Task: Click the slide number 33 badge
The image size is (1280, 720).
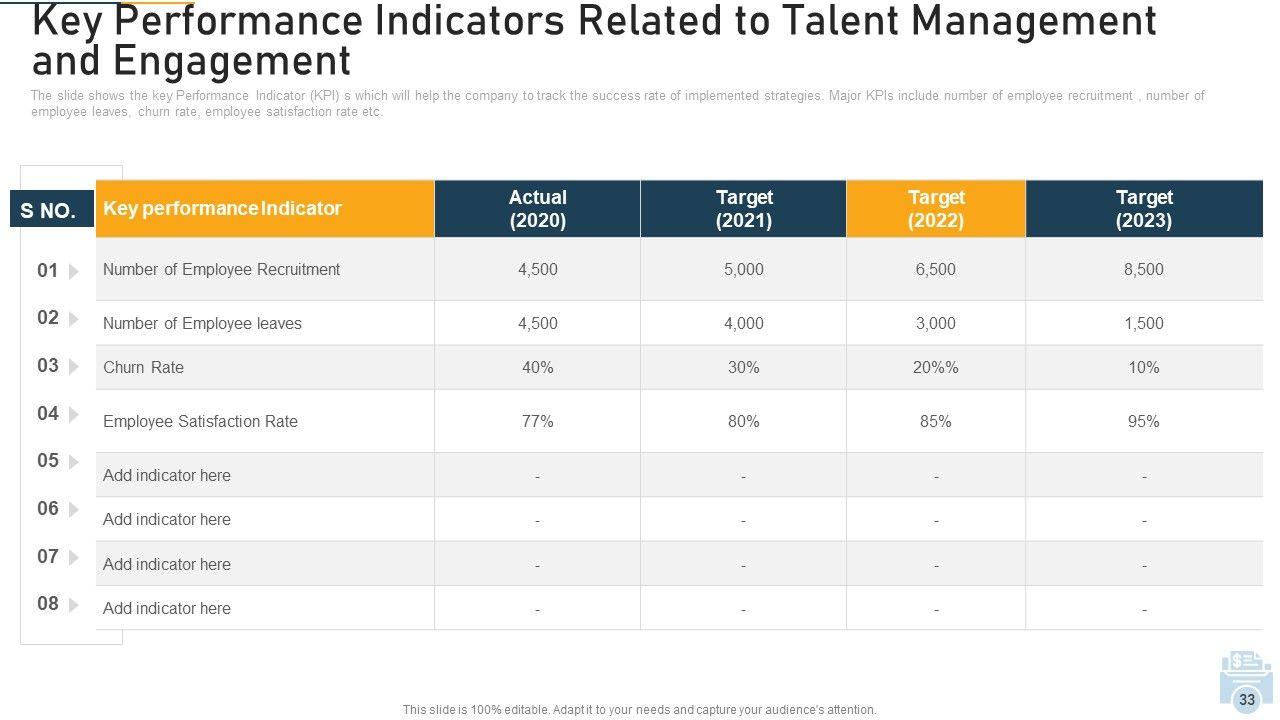Action: click(x=1246, y=700)
